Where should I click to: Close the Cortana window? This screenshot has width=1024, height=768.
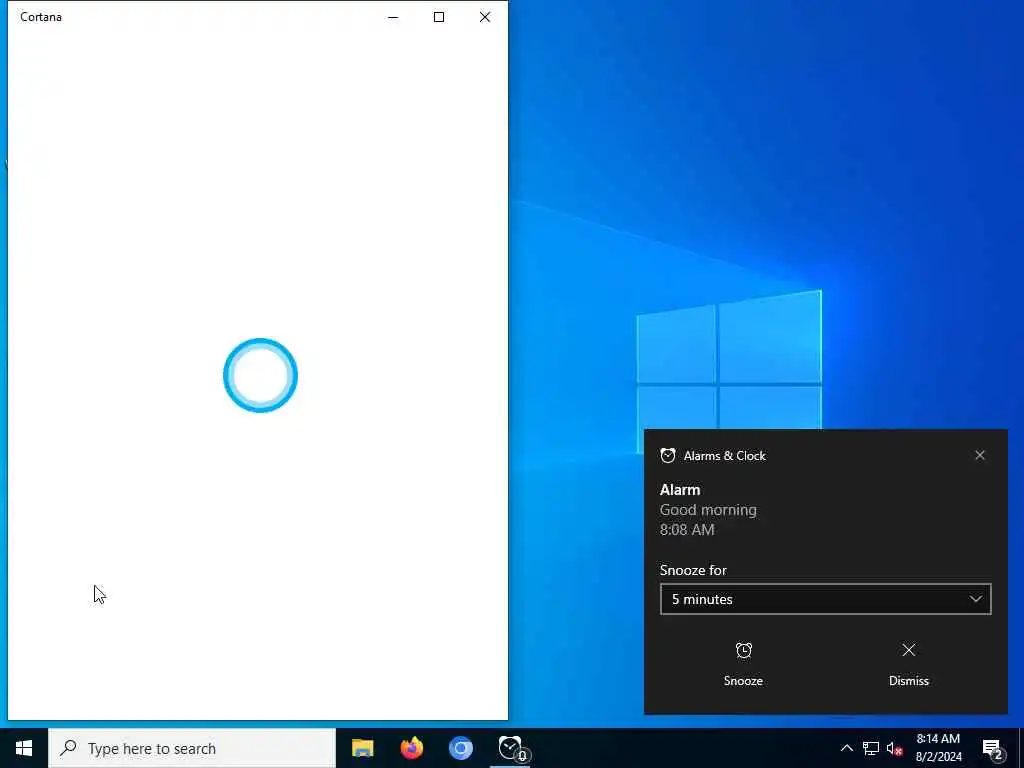(485, 17)
